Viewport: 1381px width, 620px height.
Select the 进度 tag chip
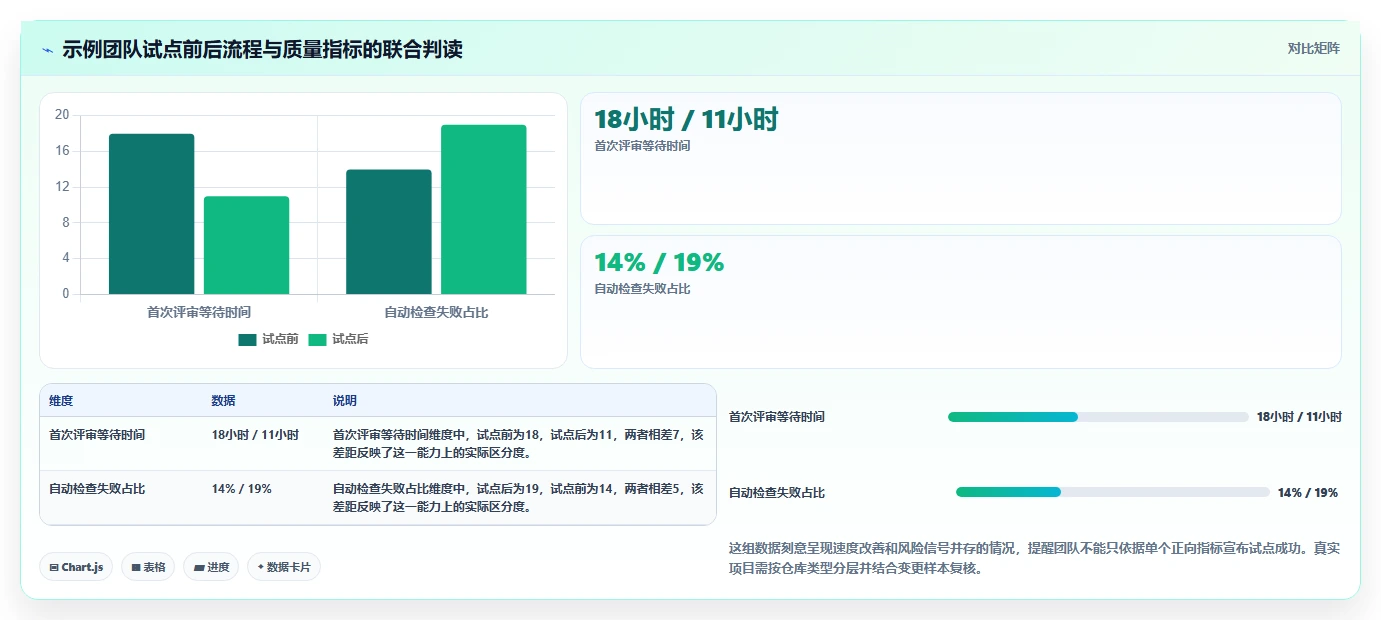click(211, 567)
